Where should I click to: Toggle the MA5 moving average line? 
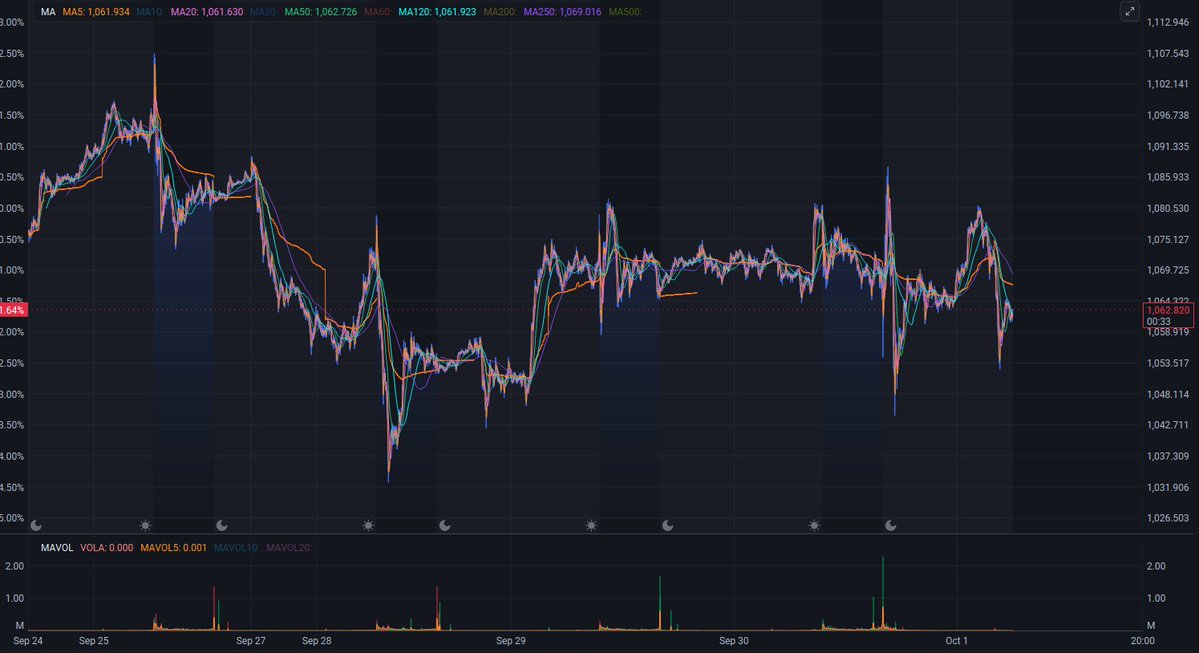click(x=96, y=12)
